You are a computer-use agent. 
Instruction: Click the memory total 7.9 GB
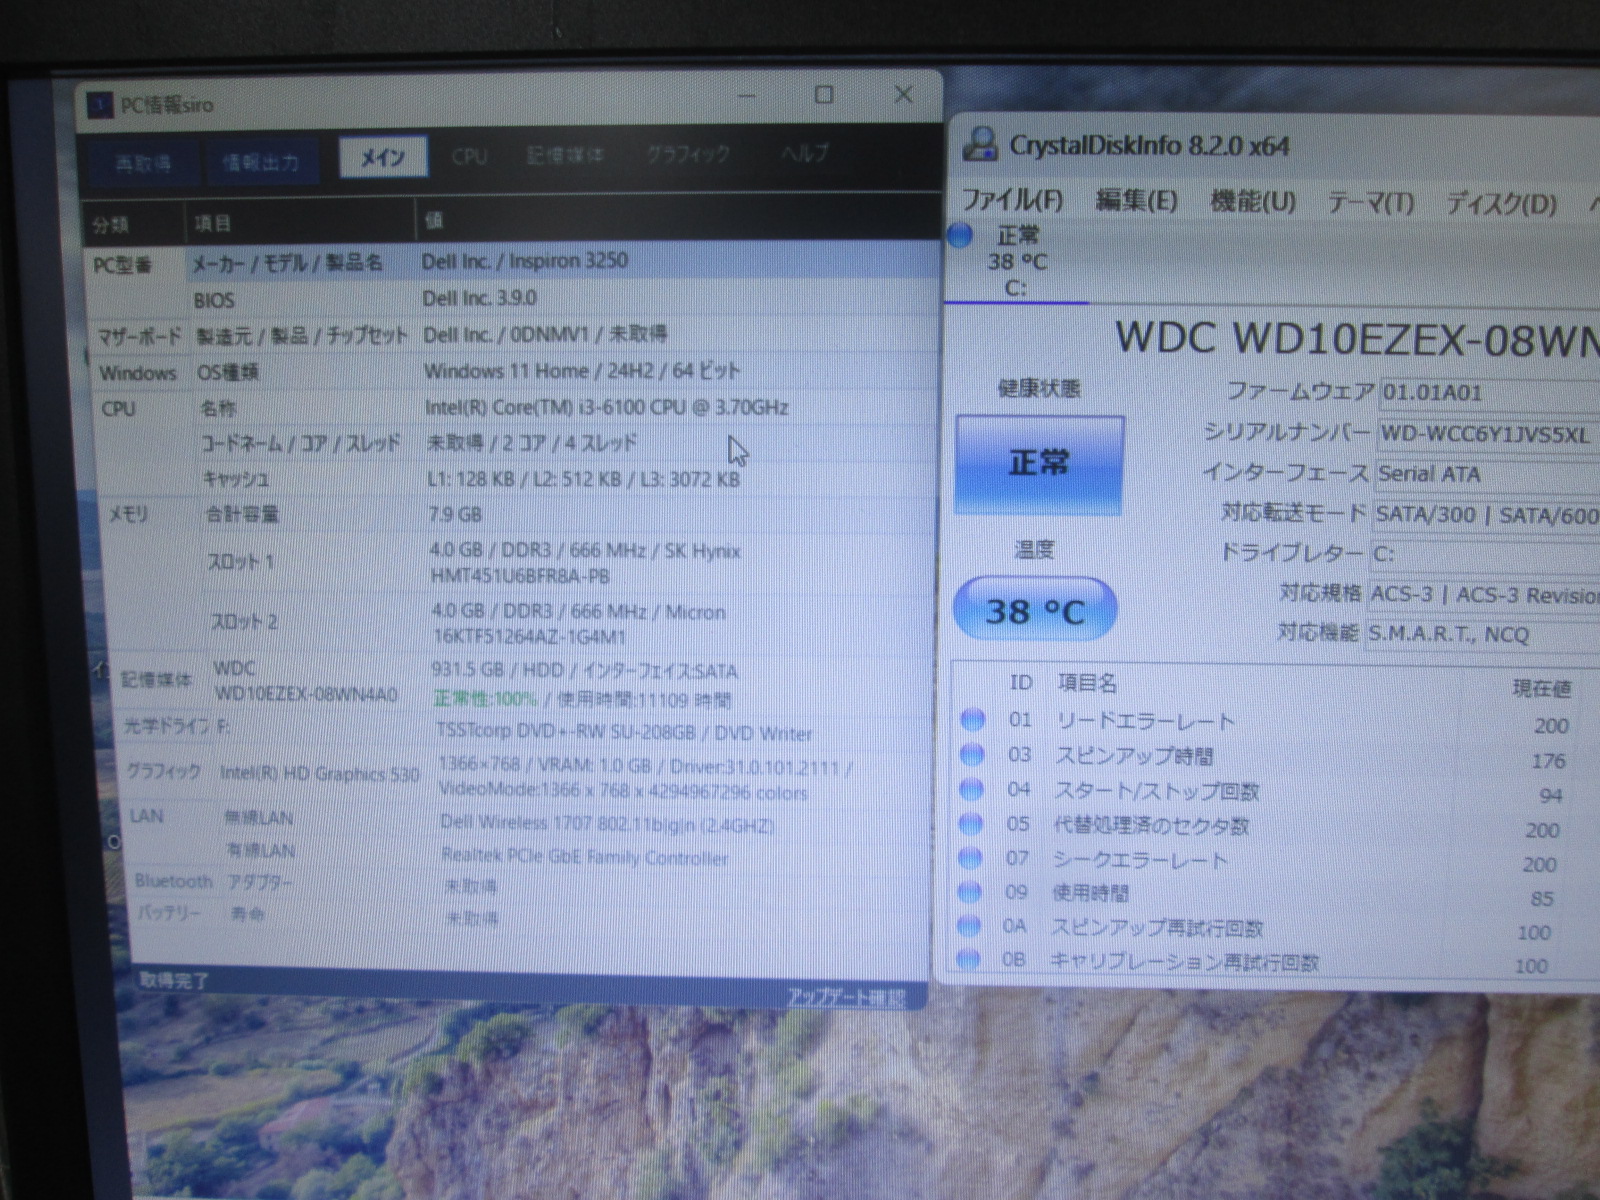455,514
